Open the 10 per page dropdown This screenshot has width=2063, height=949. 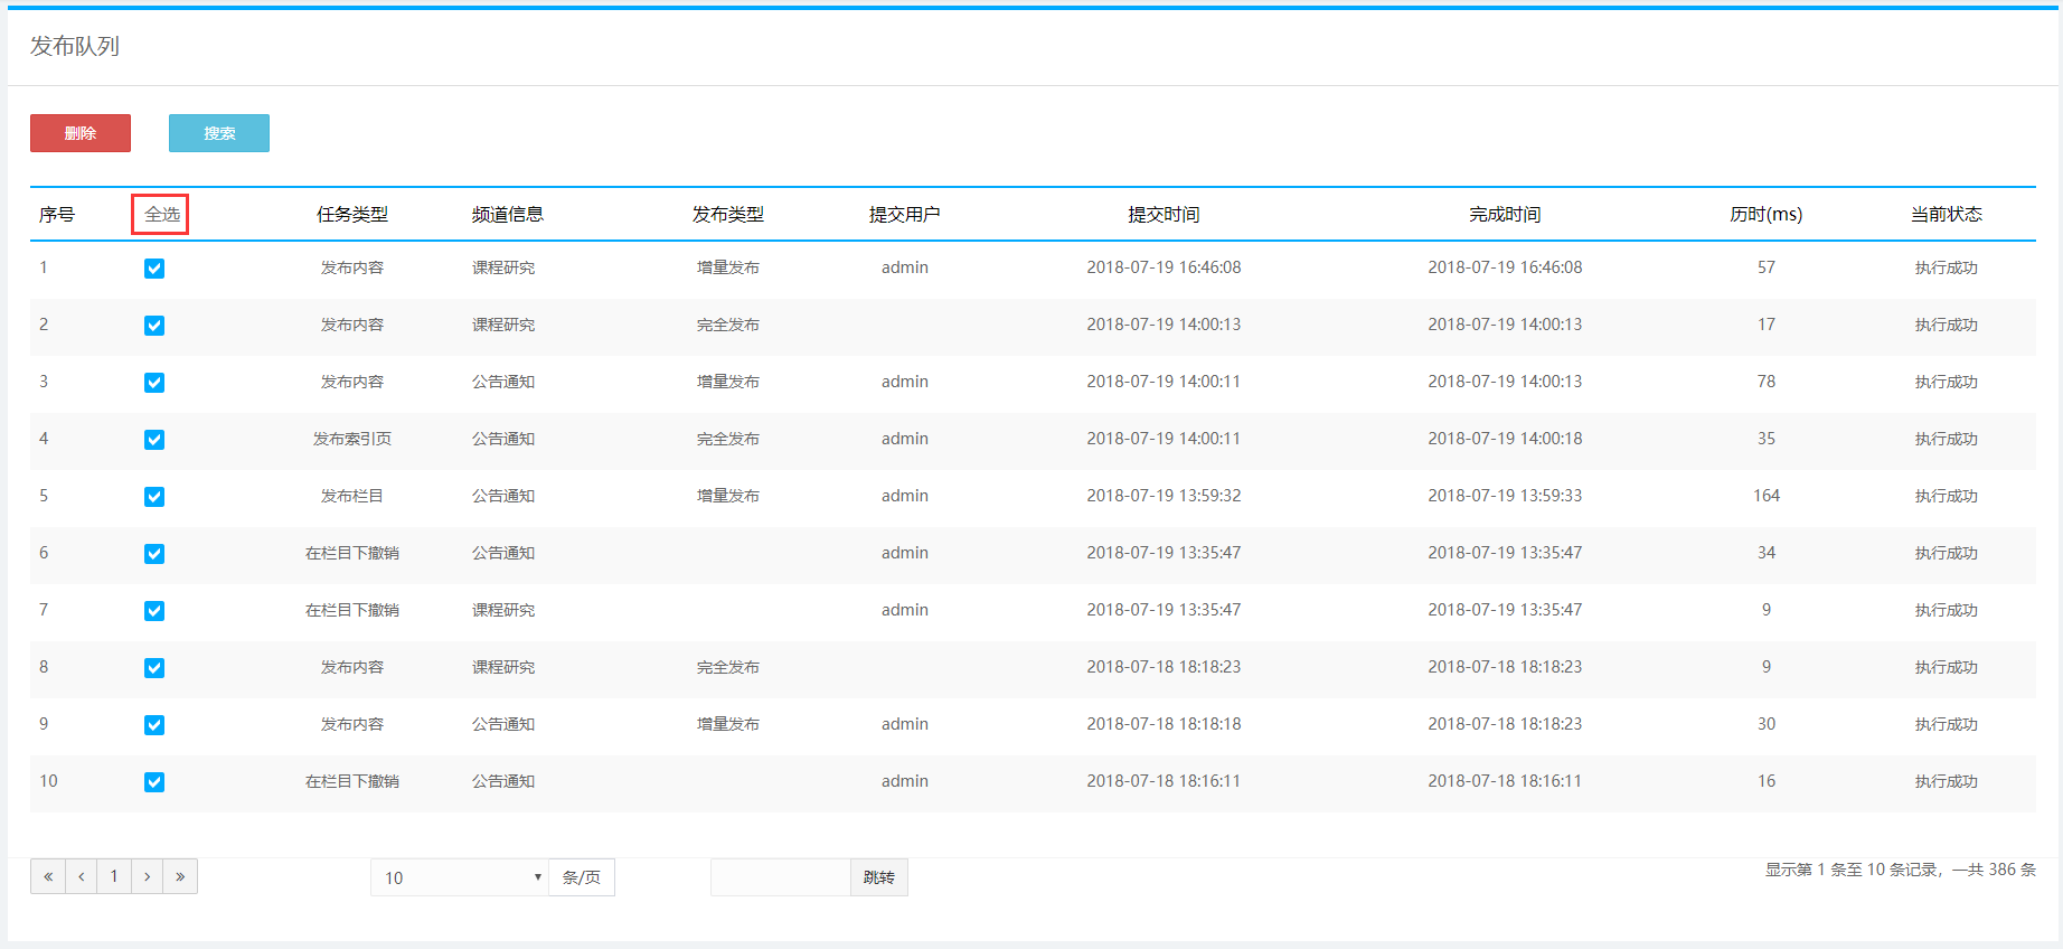tap(460, 878)
